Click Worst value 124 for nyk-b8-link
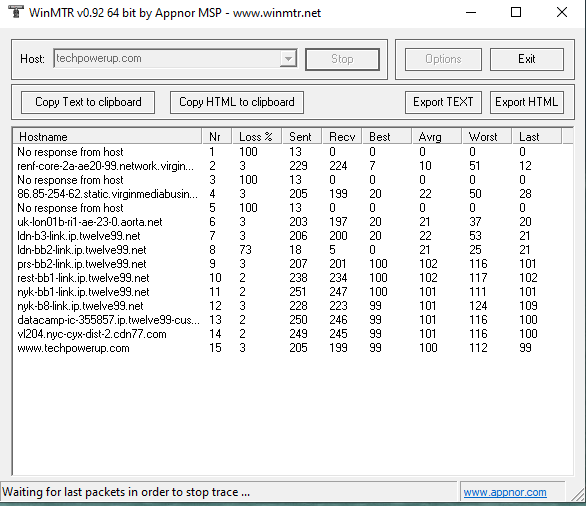Viewport: 586px width, 506px height. pyautogui.click(x=478, y=306)
